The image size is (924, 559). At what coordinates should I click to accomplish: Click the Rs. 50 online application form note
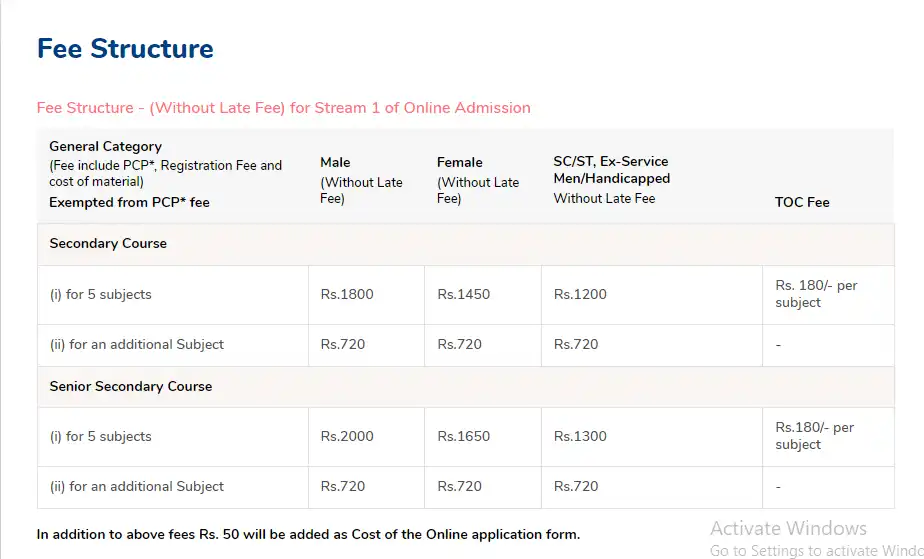308,535
